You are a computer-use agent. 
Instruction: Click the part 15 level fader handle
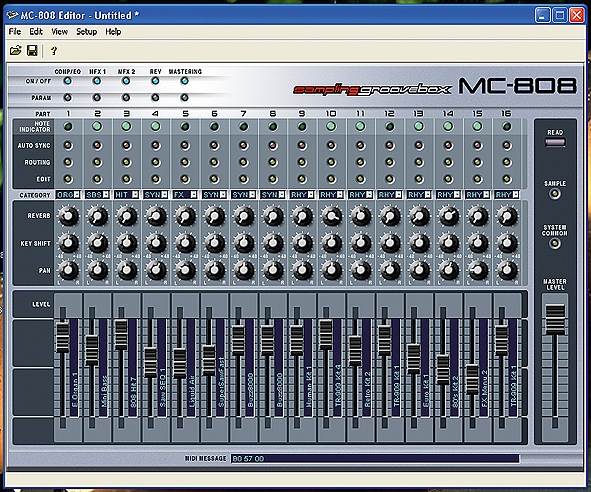[x=472, y=379]
